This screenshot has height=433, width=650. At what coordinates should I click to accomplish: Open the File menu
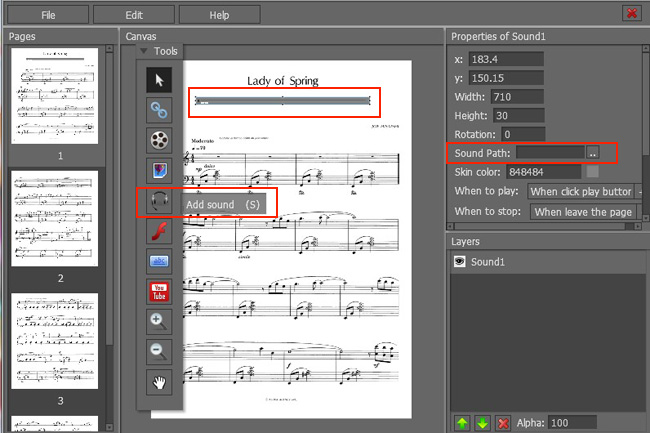(x=48, y=15)
